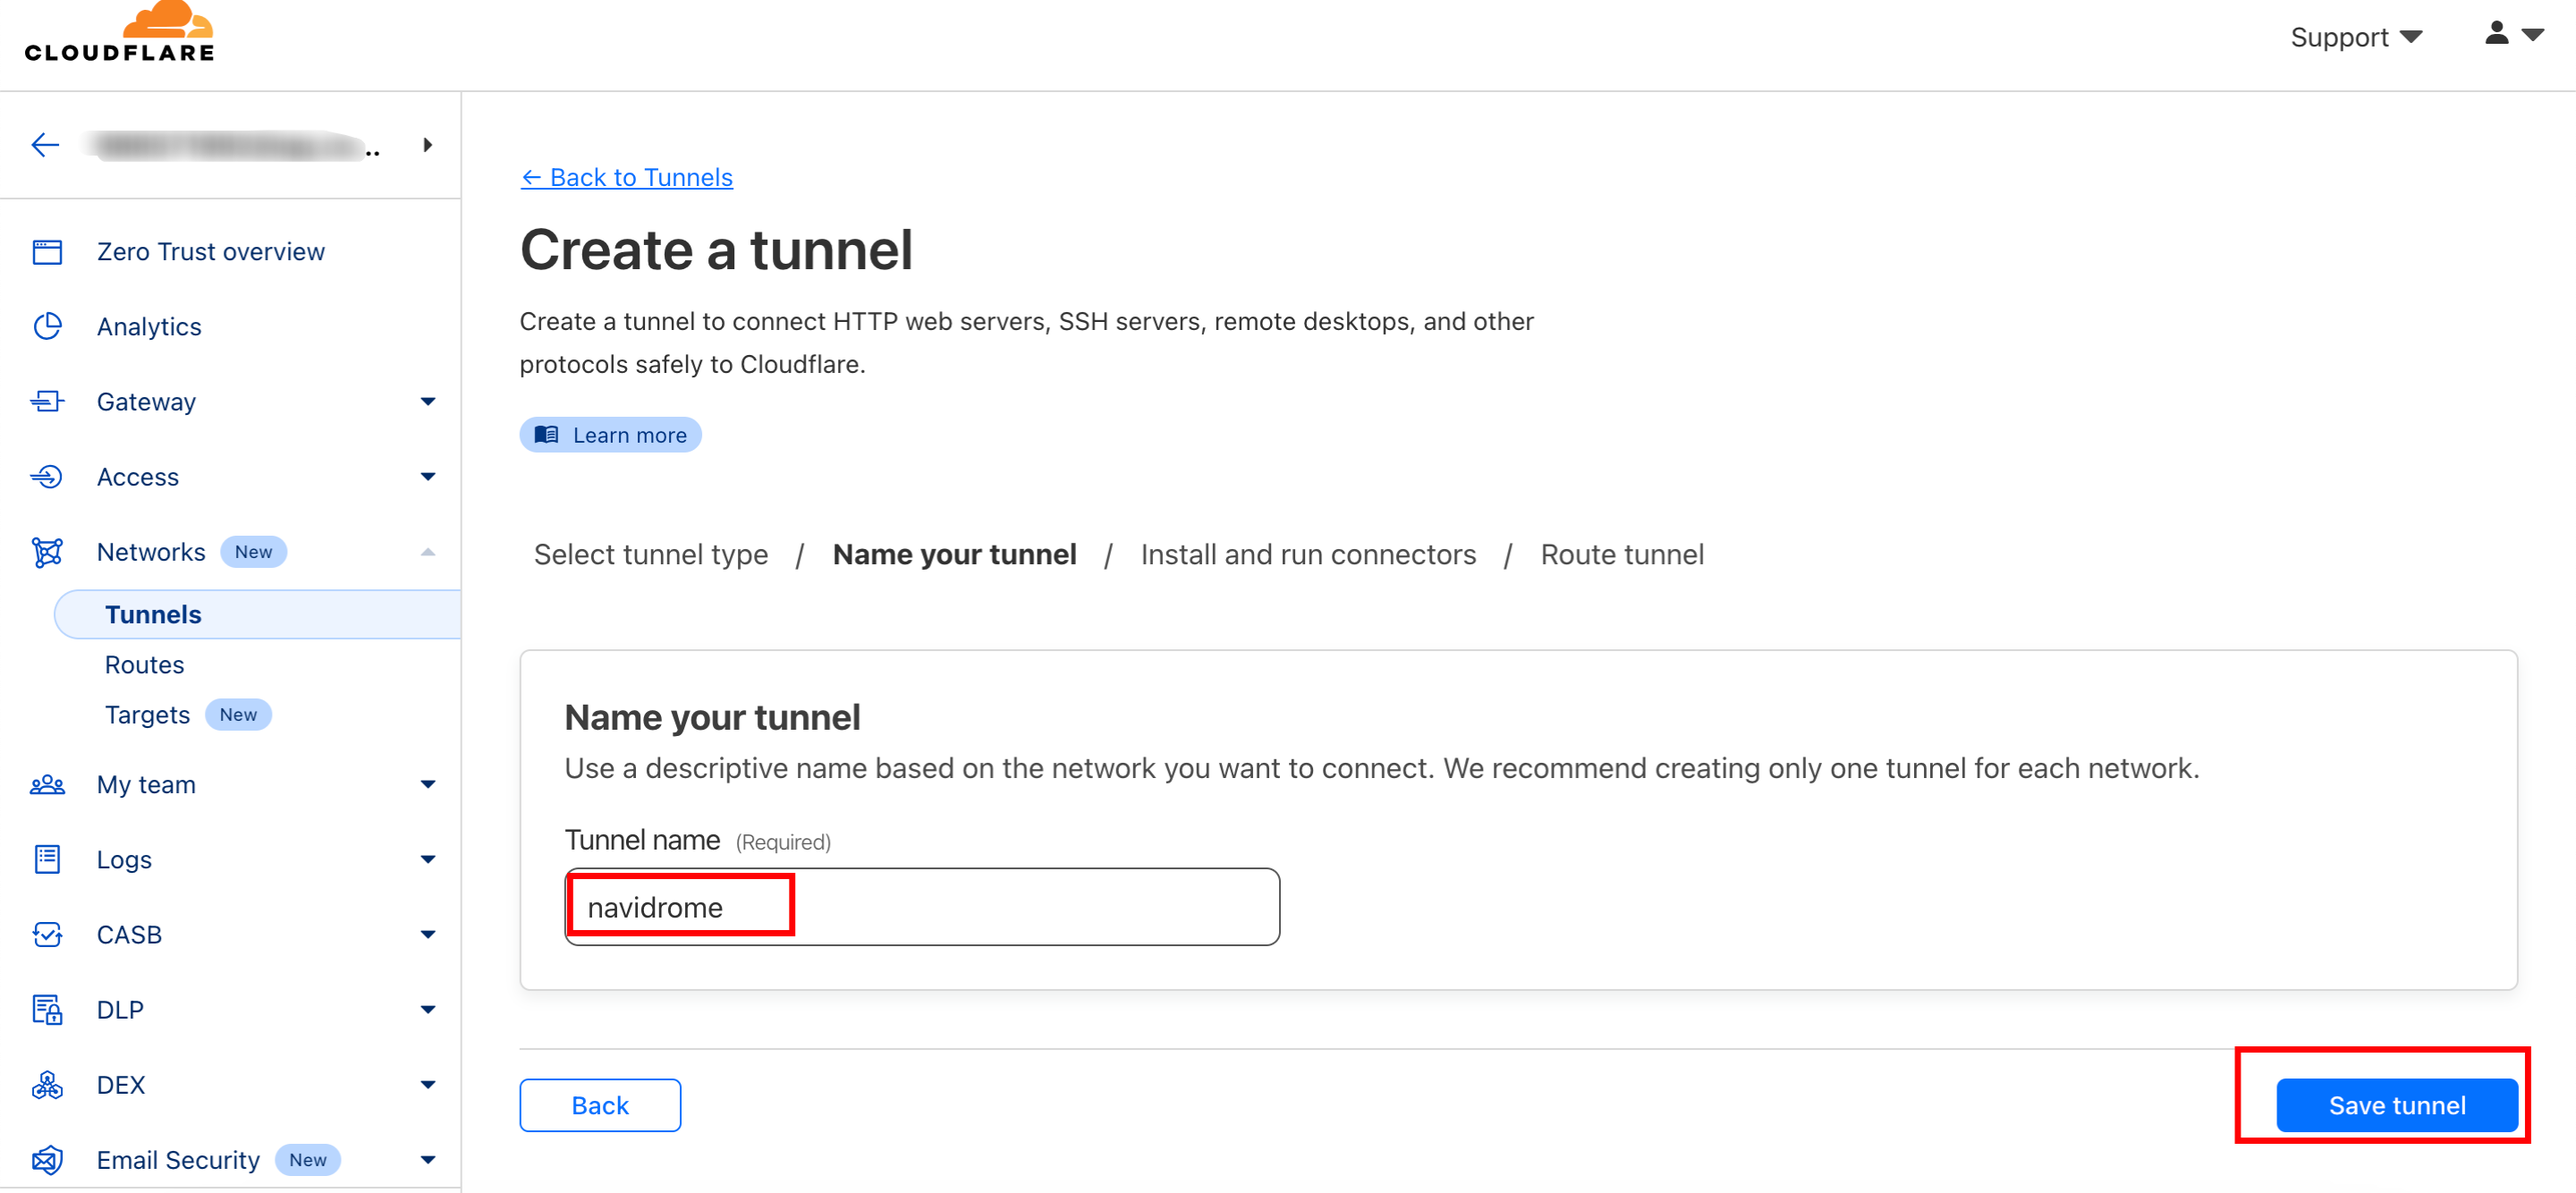The image size is (2576, 1193).
Task: Click the CASB sidebar icon
Action: click(47, 935)
